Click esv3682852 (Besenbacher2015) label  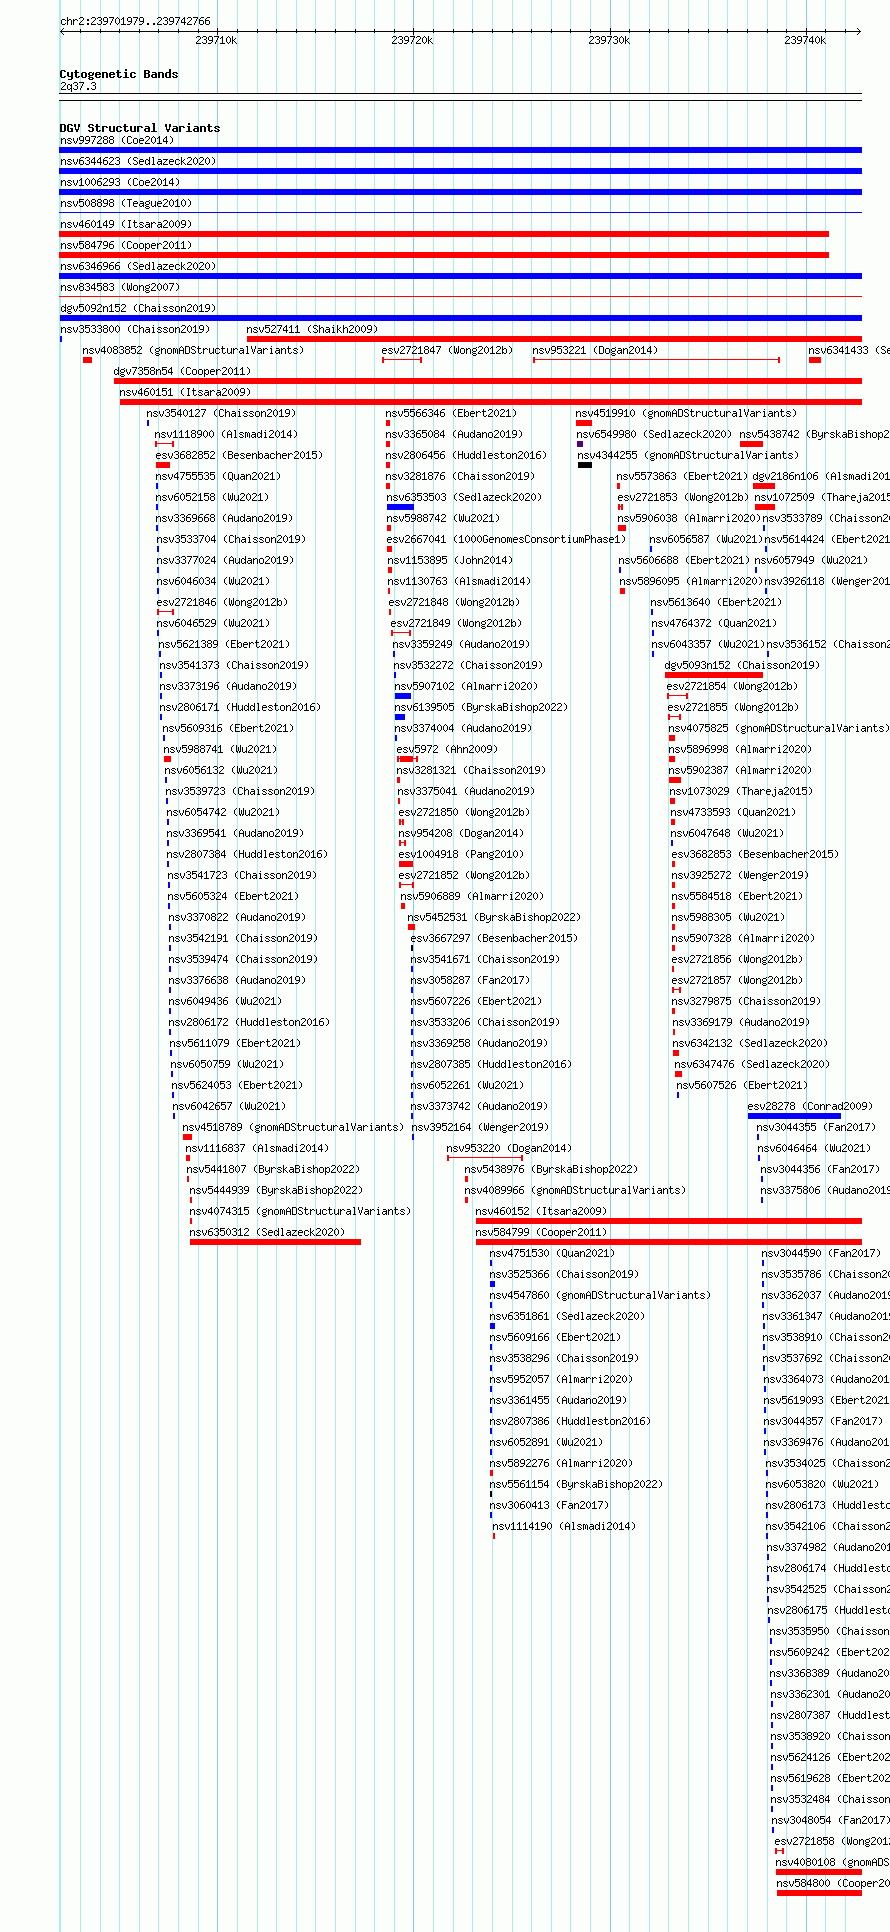(x=239, y=455)
